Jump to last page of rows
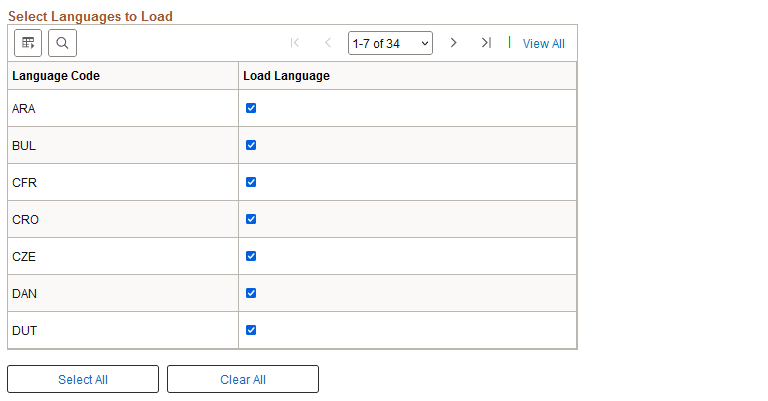 pyautogui.click(x=486, y=43)
